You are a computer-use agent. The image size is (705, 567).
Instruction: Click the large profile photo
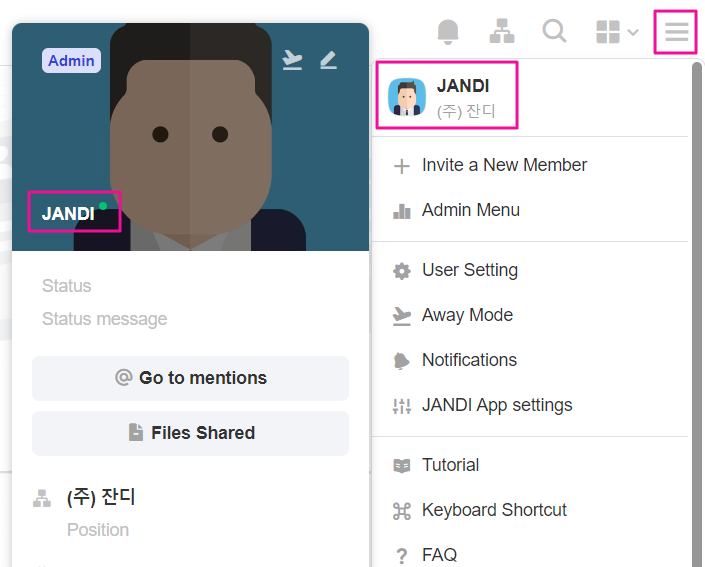tap(191, 137)
